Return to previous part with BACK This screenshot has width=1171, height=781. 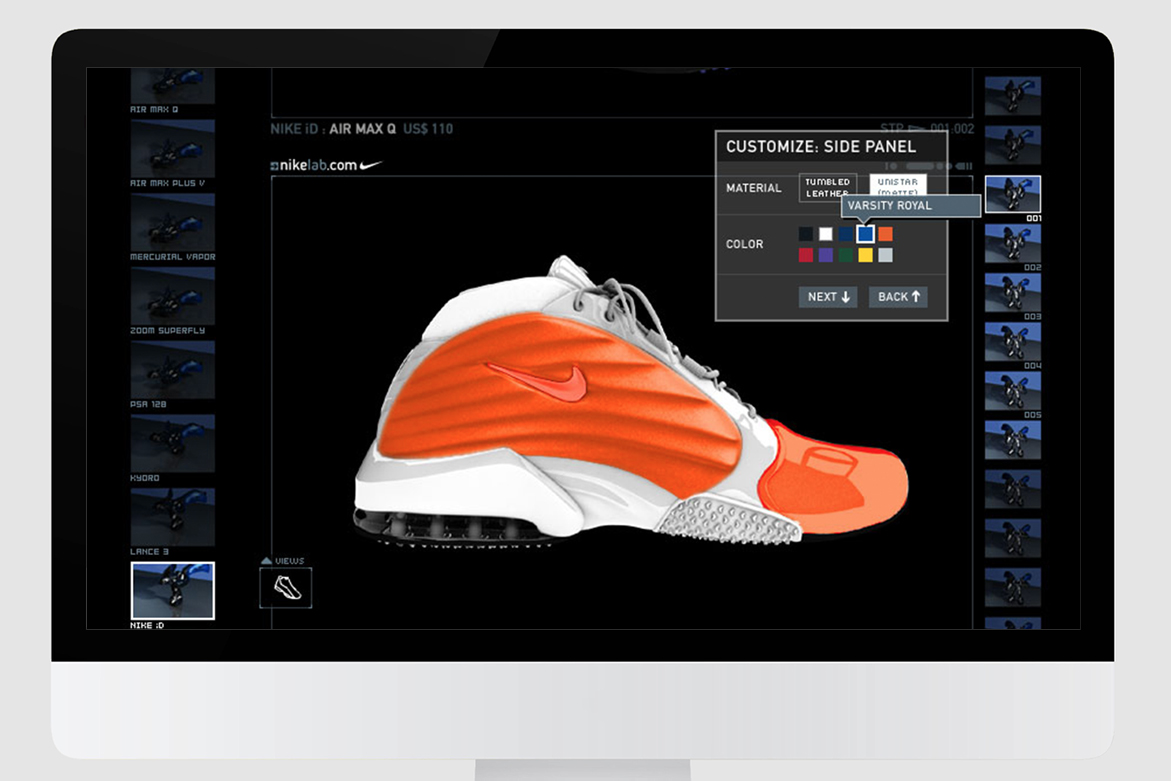click(898, 297)
